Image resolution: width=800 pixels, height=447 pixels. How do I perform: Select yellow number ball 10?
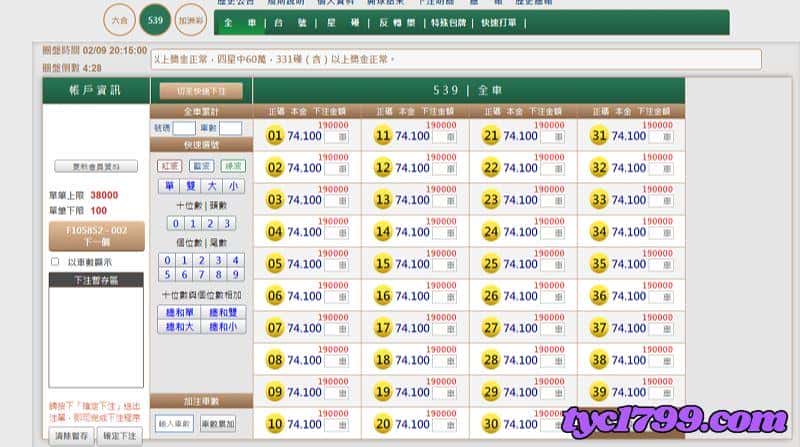(x=274, y=425)
